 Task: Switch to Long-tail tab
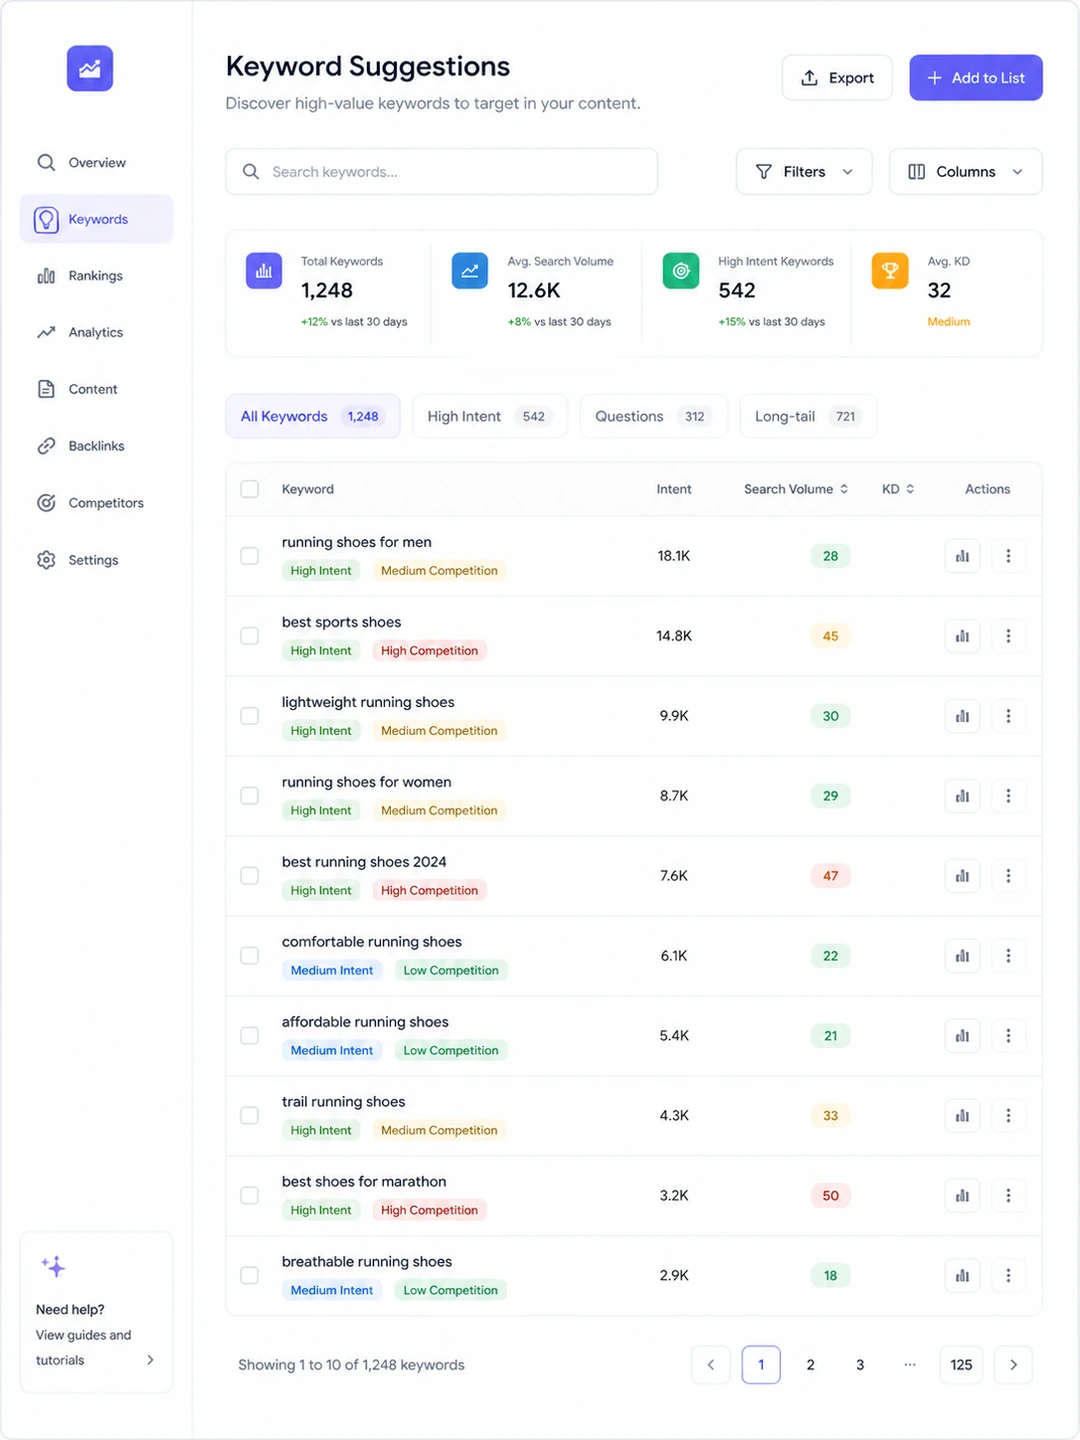click(x=808, y=416)
